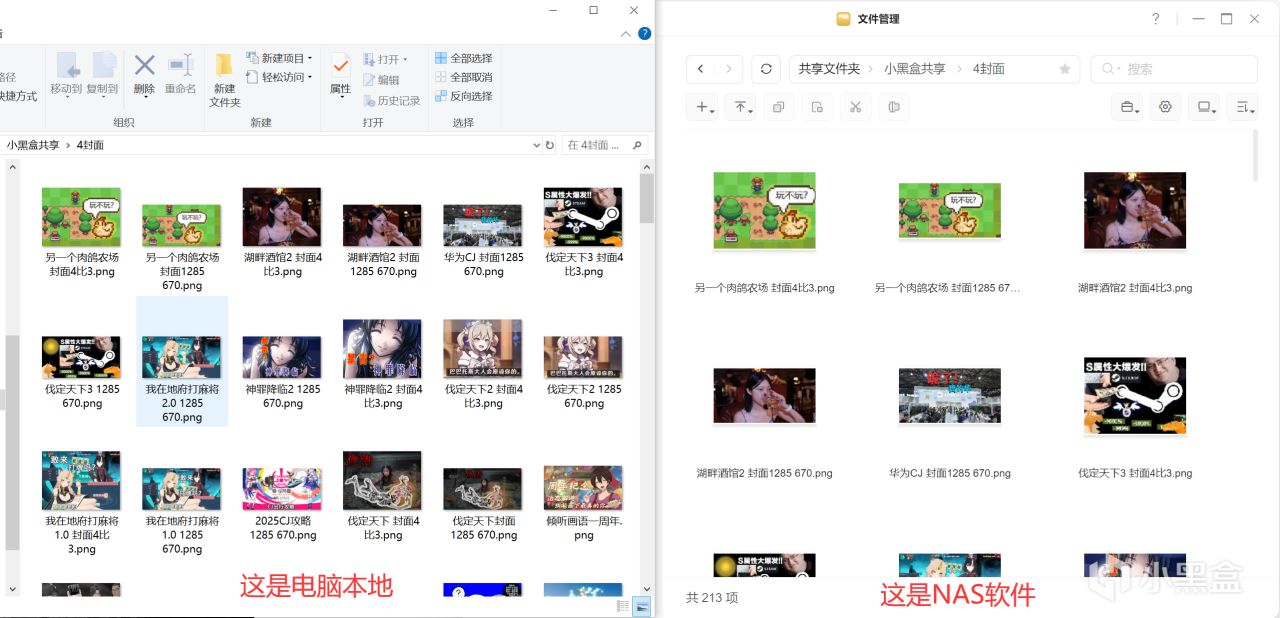Click the NAS search field (搜索)
The width and height of the screenshot is (1280, 618).
pyautogui.click(x=1174, y=69)
